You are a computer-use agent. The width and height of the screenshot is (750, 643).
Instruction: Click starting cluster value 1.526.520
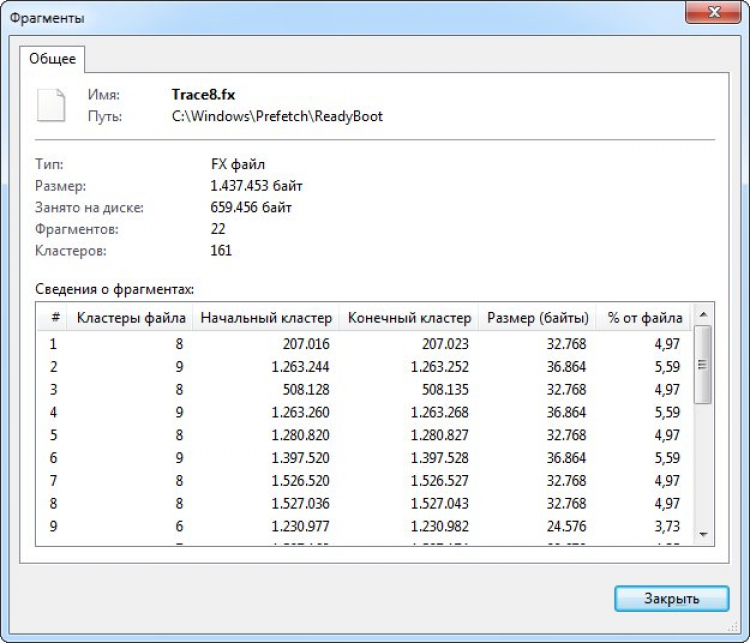(x=300, y=480)
